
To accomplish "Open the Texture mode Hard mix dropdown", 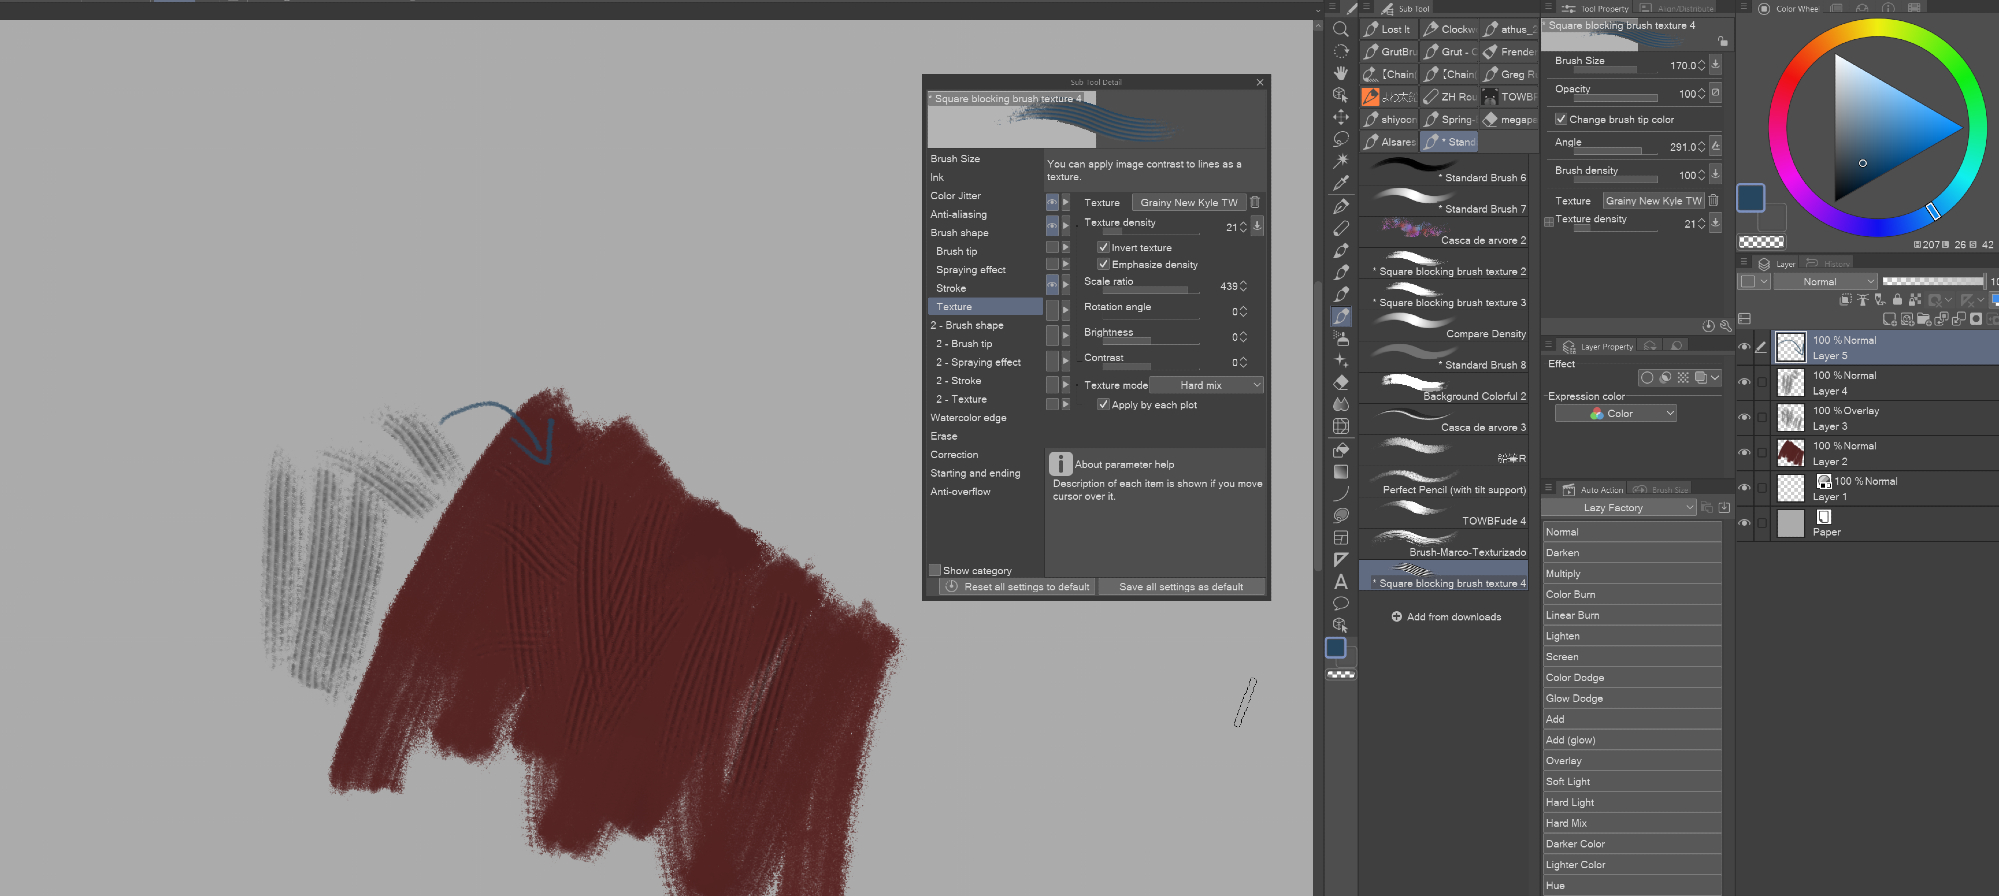I will (1207, 385).
